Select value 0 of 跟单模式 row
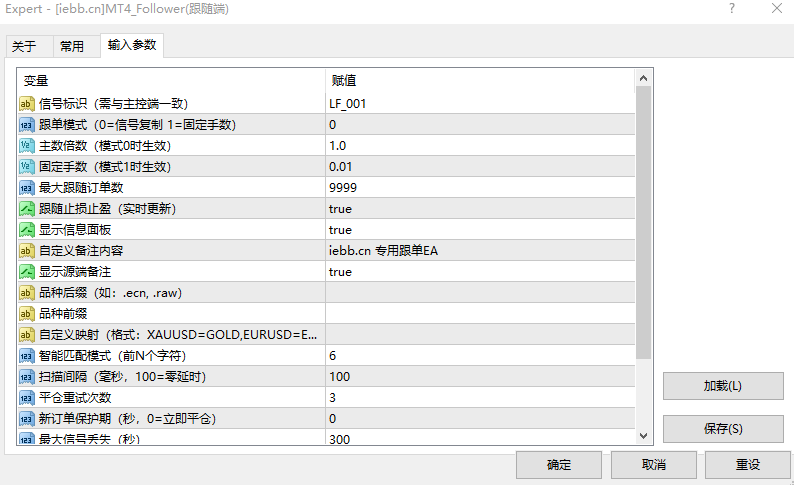The width and height of the screenshot is (794, 485). tap(480, 125)
